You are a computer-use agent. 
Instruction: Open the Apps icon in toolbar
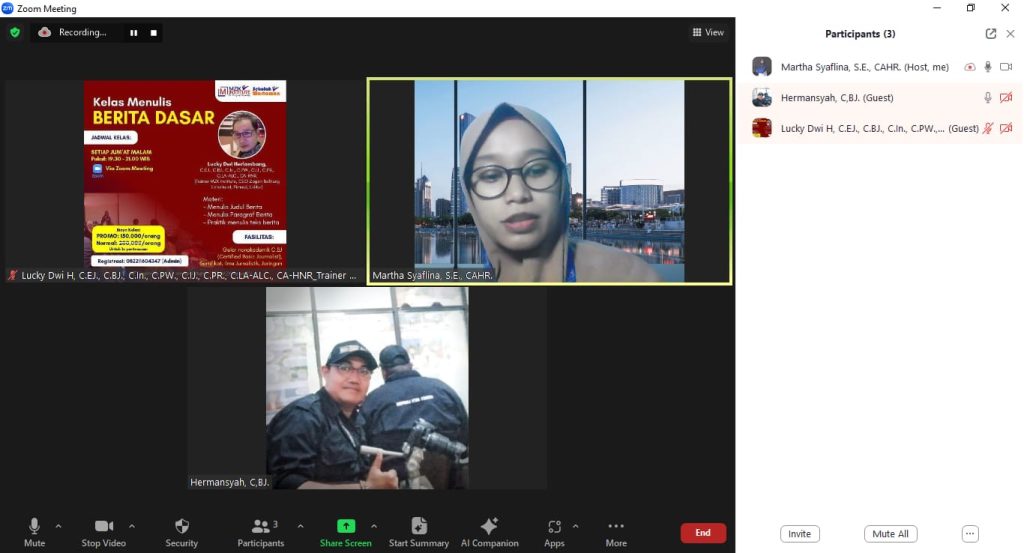554,527
